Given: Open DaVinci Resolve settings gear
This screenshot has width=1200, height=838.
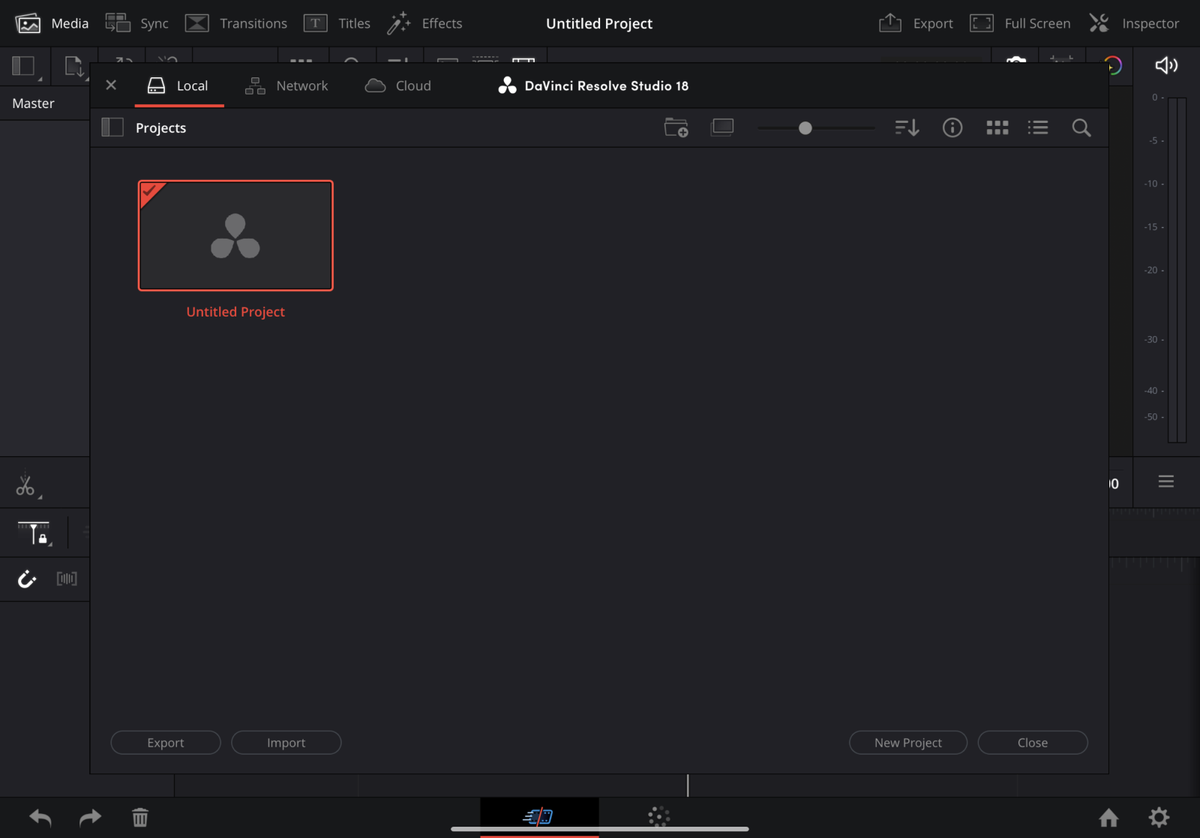Looking at the screenshot, I should tap(1157, 817).
